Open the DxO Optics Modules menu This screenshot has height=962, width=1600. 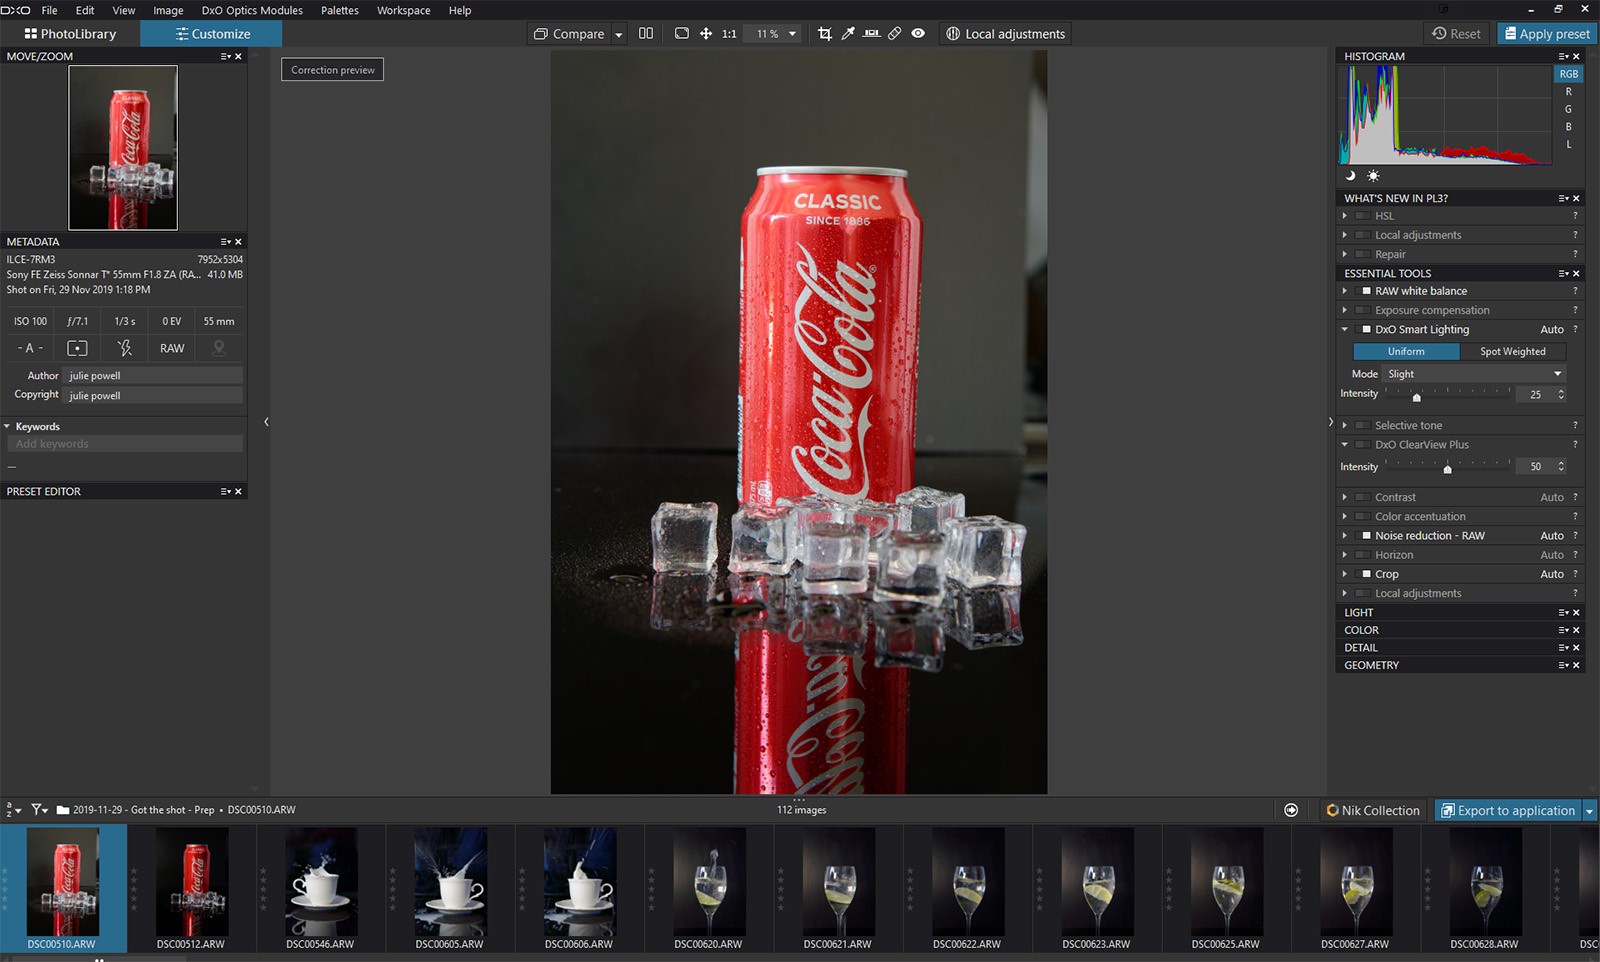(252, 10)
